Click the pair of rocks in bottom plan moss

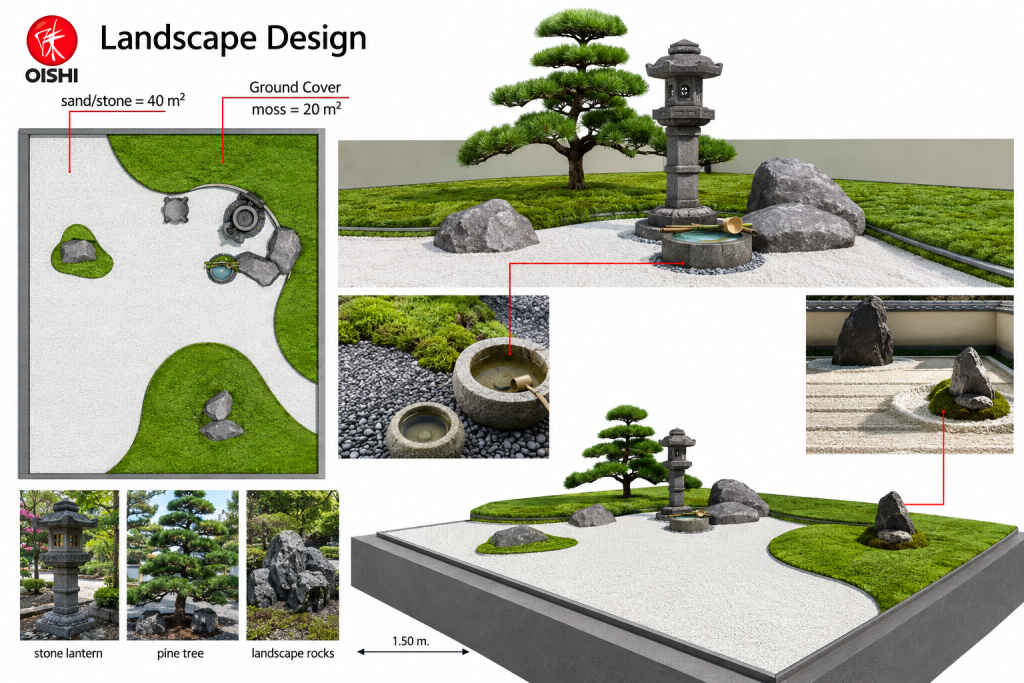(x=220, y=416)
